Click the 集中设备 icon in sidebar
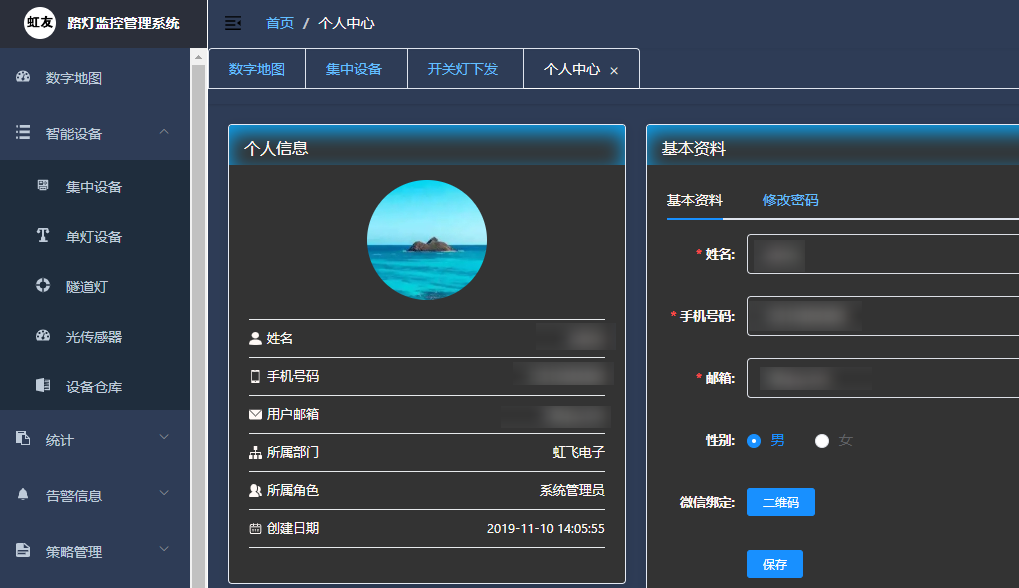This screenshot has height=588, width=1019. point(43,186)
